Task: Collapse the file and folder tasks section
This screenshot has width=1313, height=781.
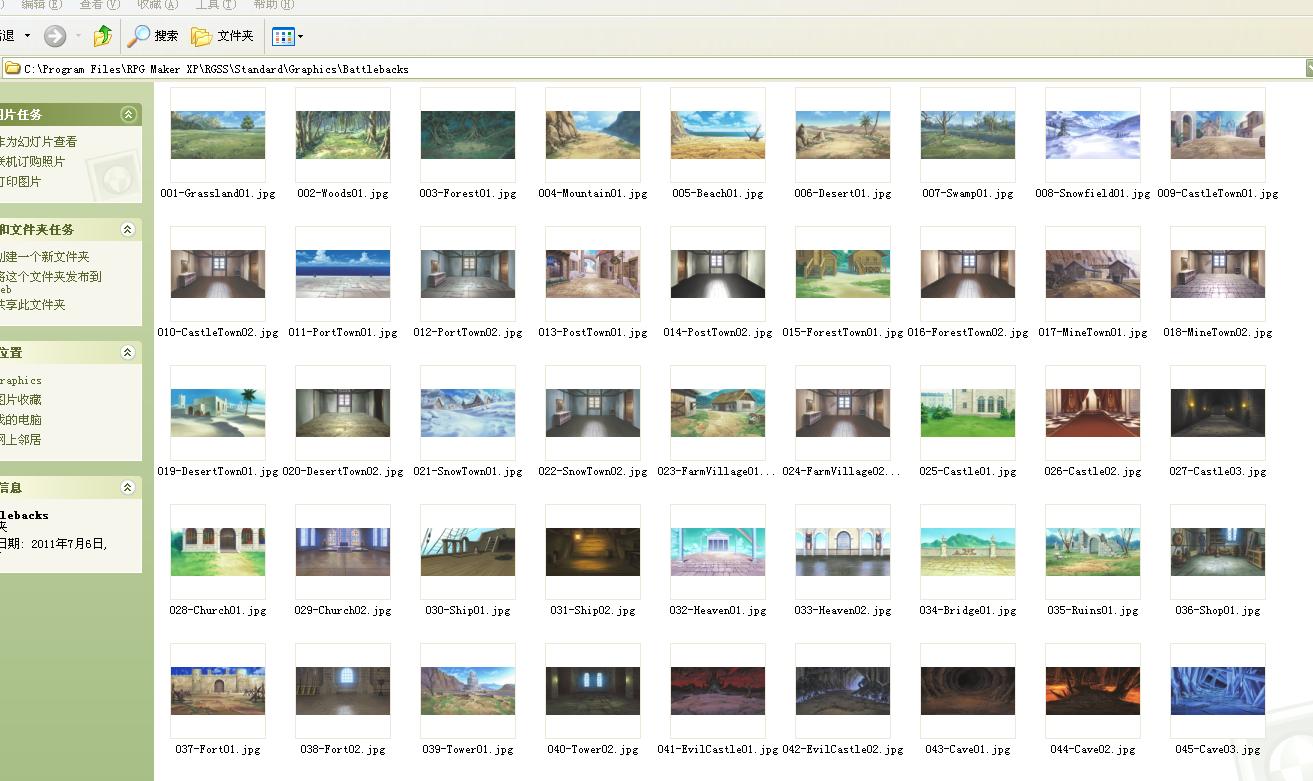Action: pos(128,230)
